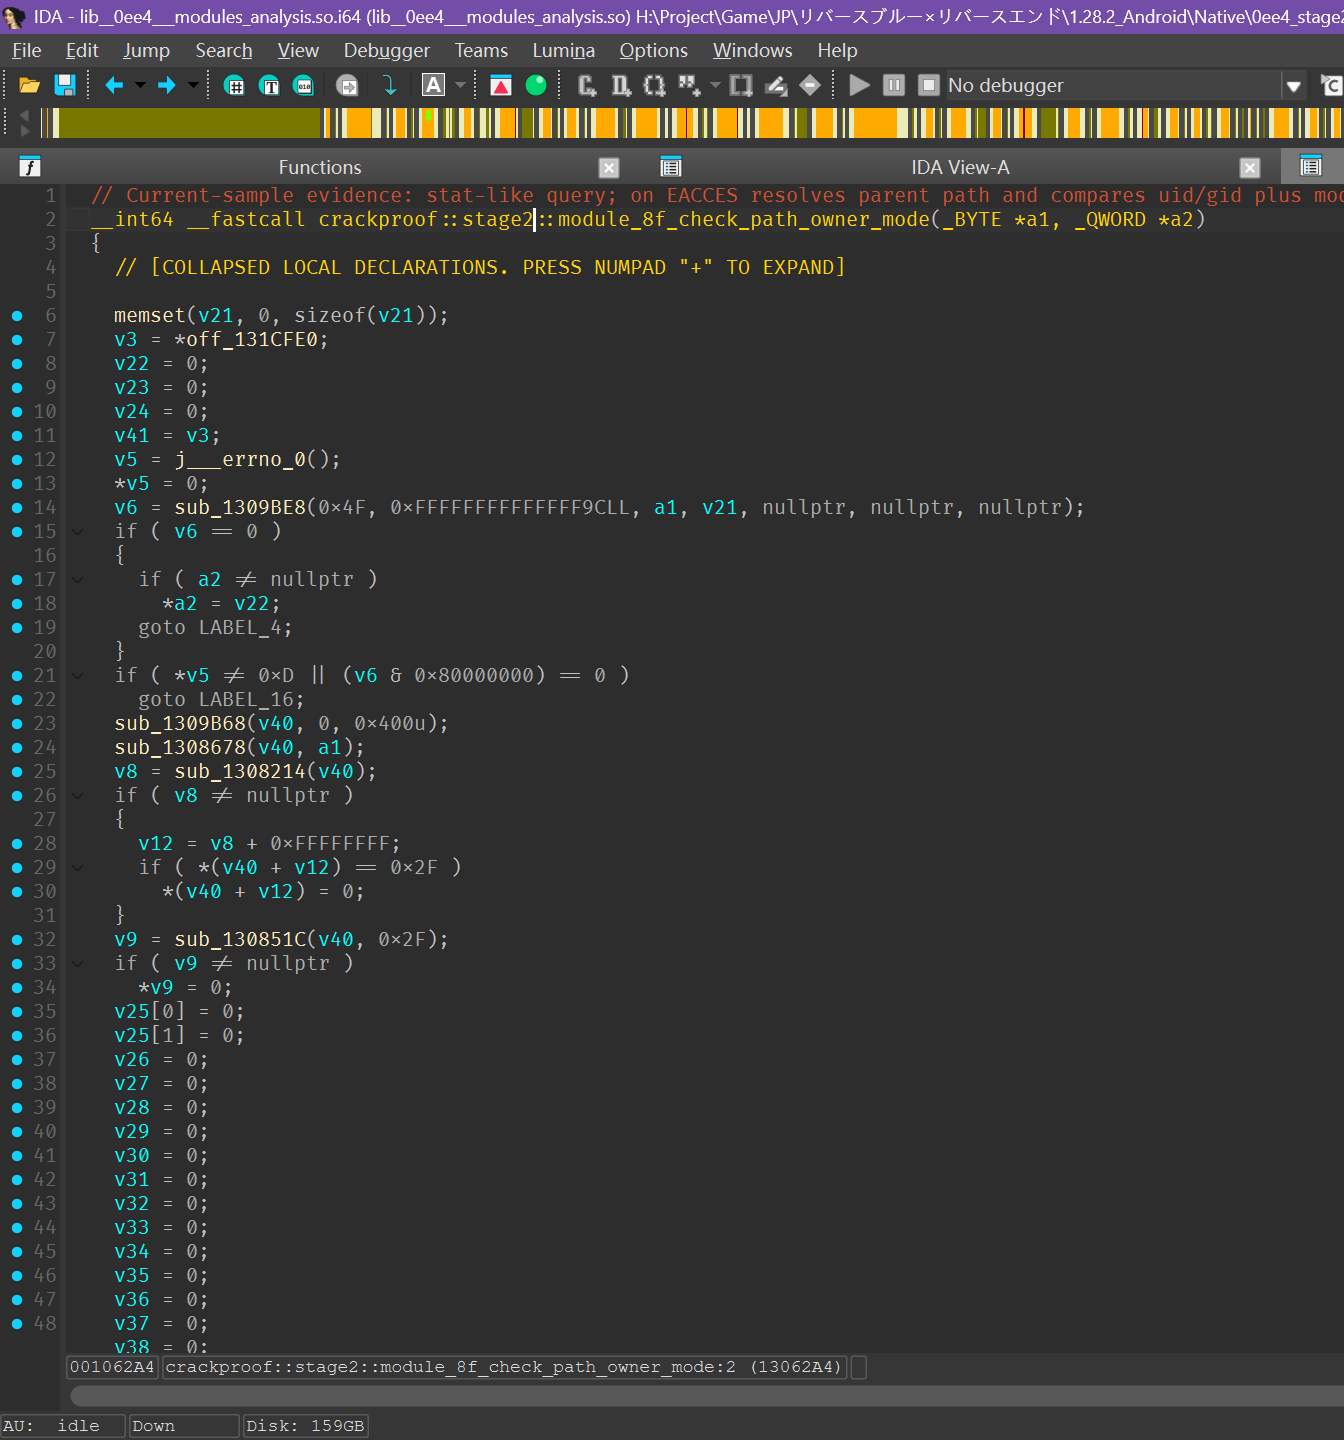
Task: Click the 001062A4 address status field
Action: click(x=112, y=1367)
